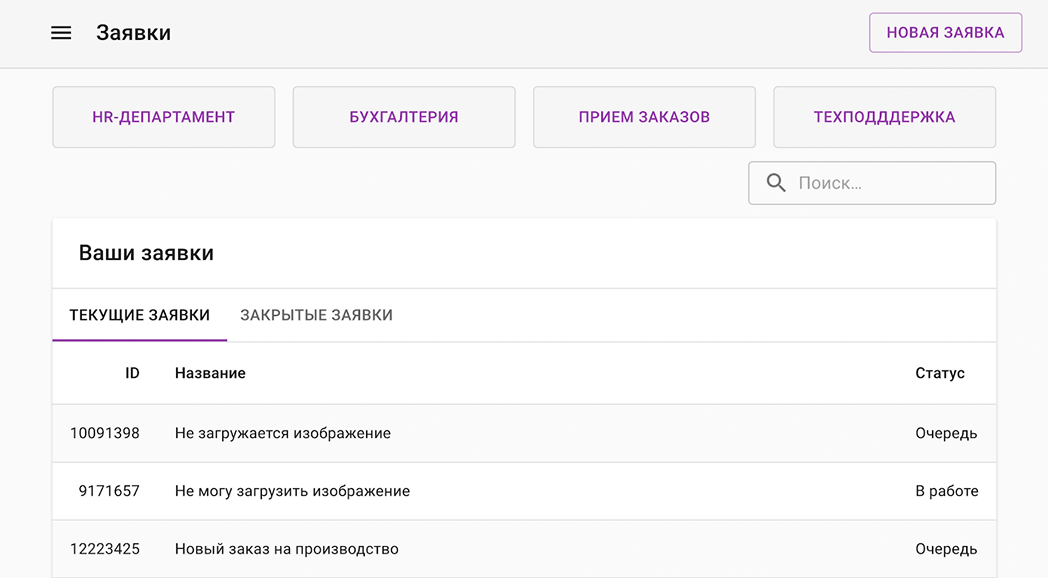Switch to the ЗАКРЫТЫЕ ЗАЯВКИ tab
Viewport: 1048px width, 578px height.
[x=316, y=315]
